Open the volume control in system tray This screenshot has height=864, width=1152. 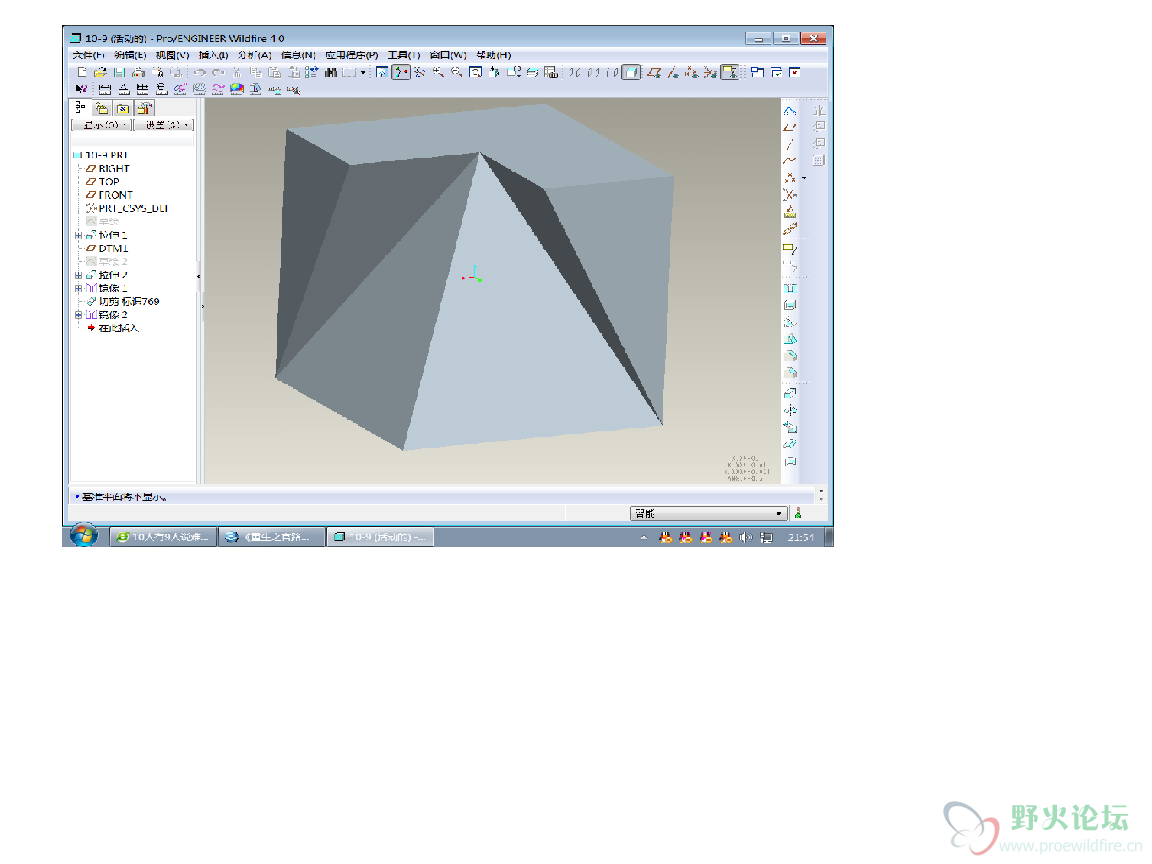tap(746, 537)
